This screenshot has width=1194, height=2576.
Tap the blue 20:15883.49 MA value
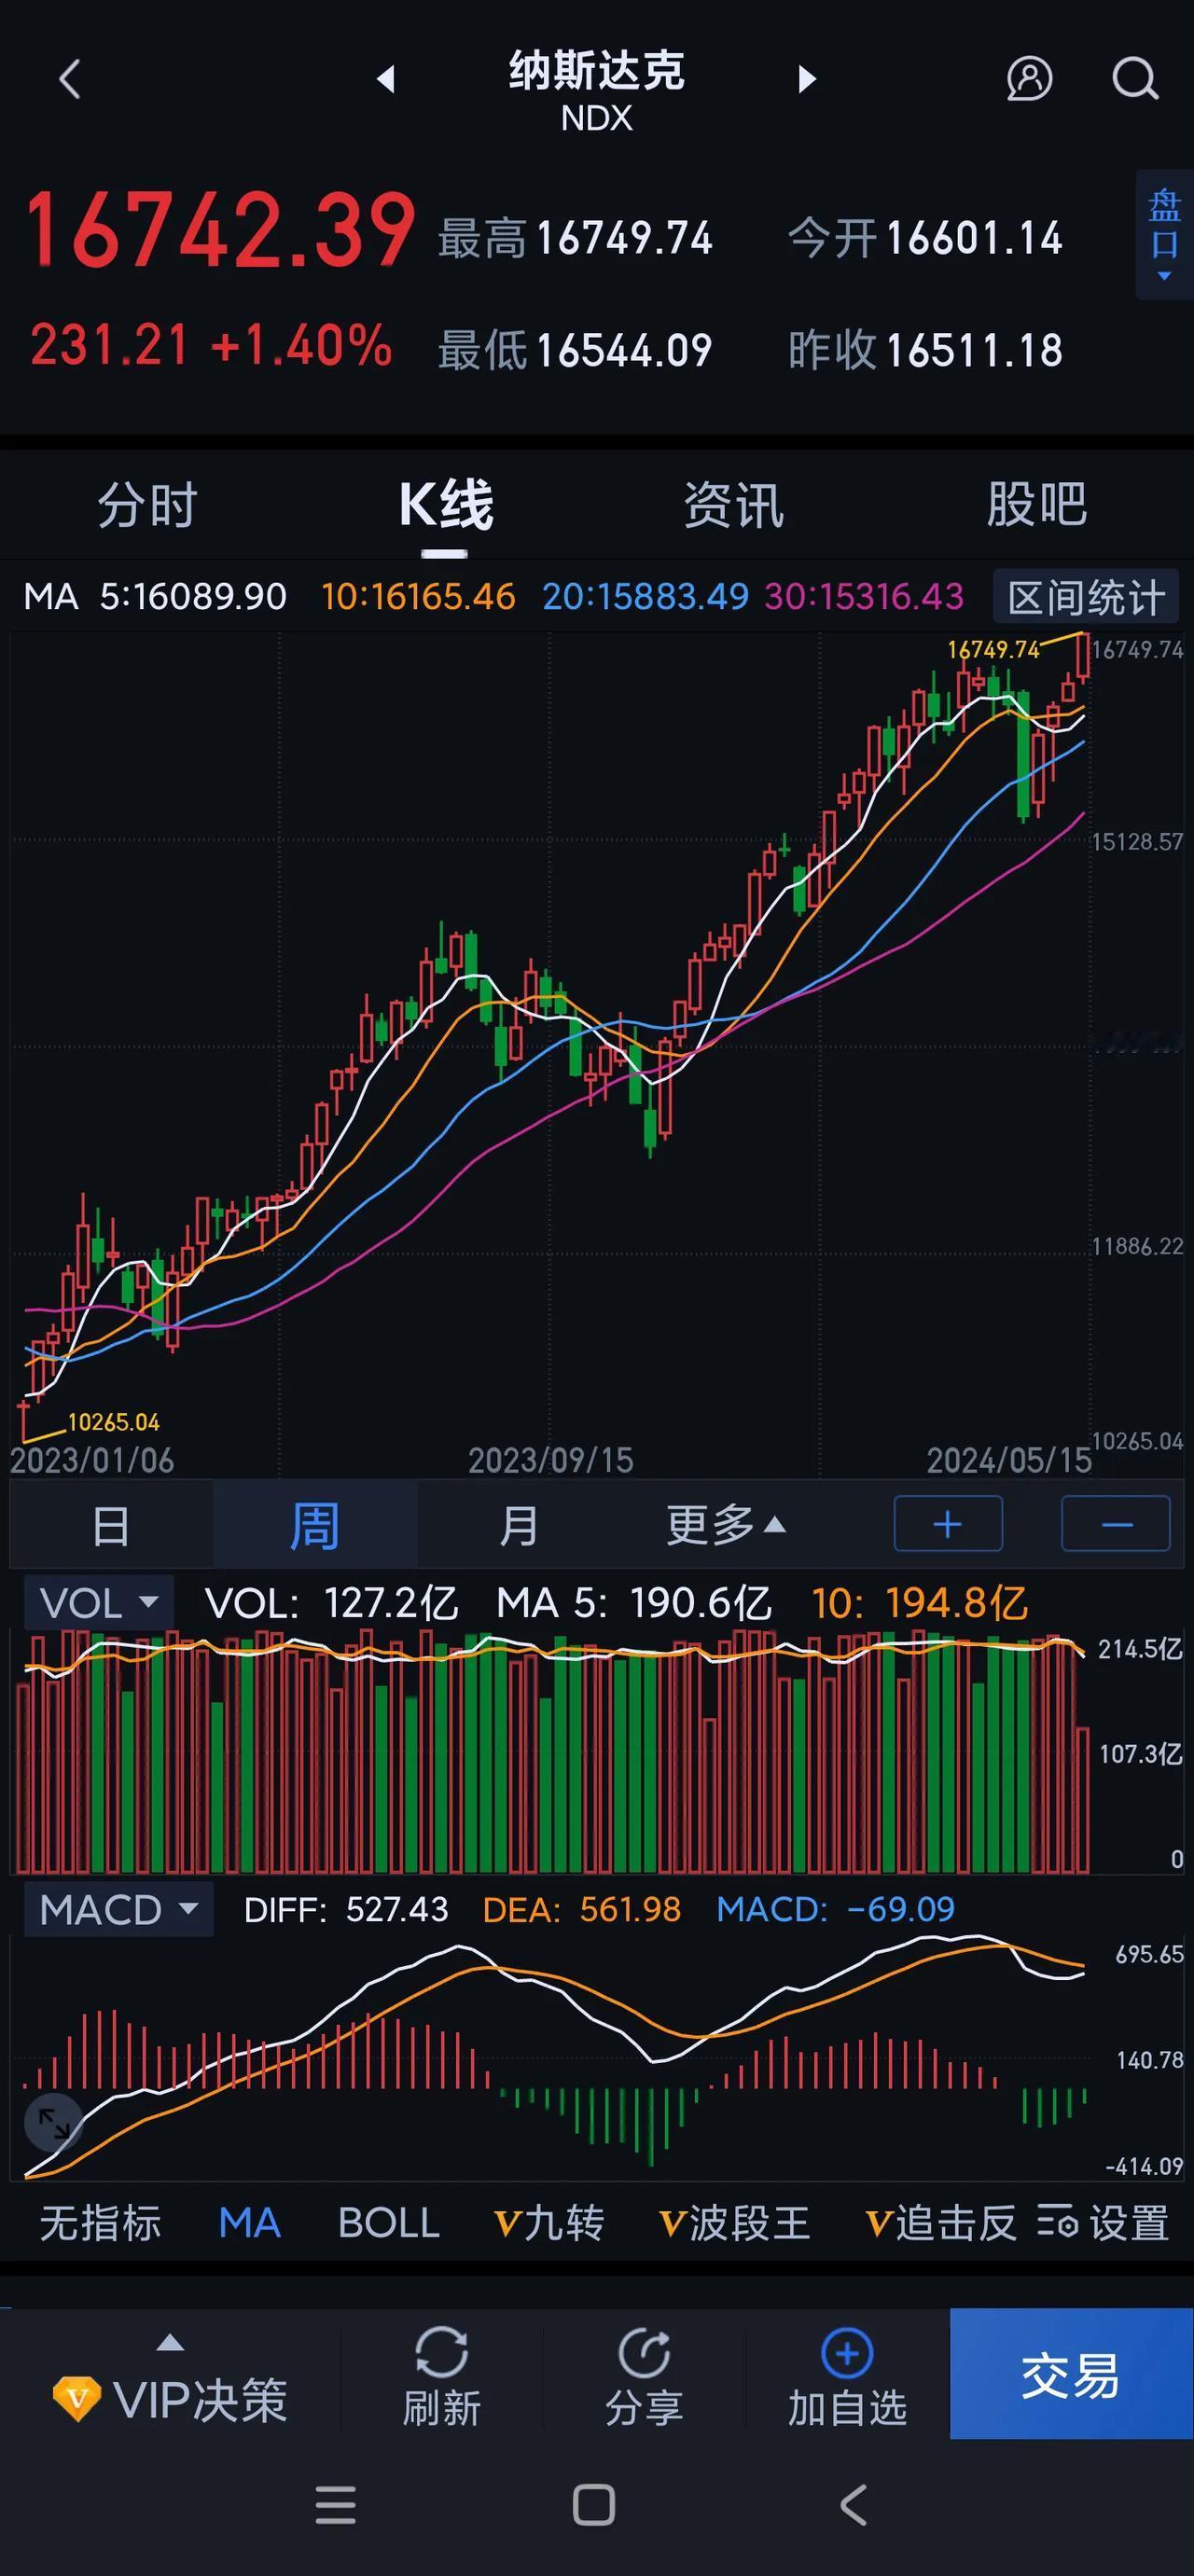(x=645, y=597)
